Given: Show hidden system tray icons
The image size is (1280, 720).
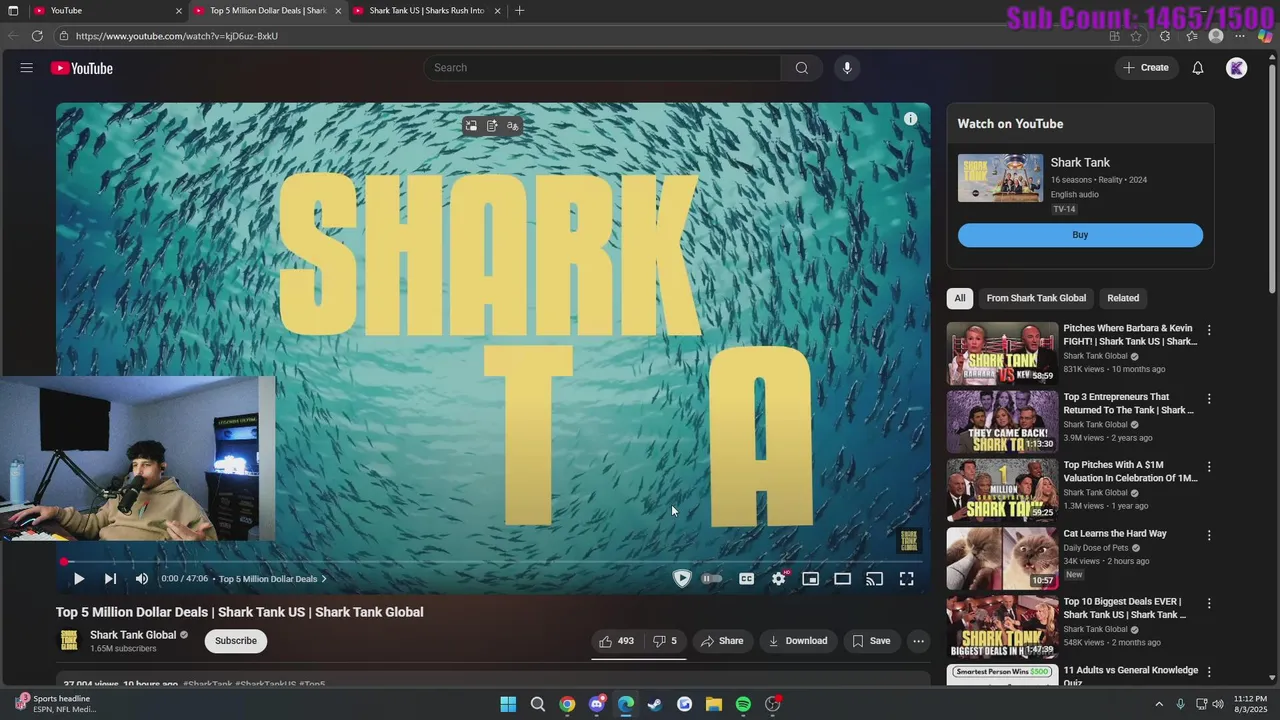Looking at the screenshot, I should (x=1160, y=704).
